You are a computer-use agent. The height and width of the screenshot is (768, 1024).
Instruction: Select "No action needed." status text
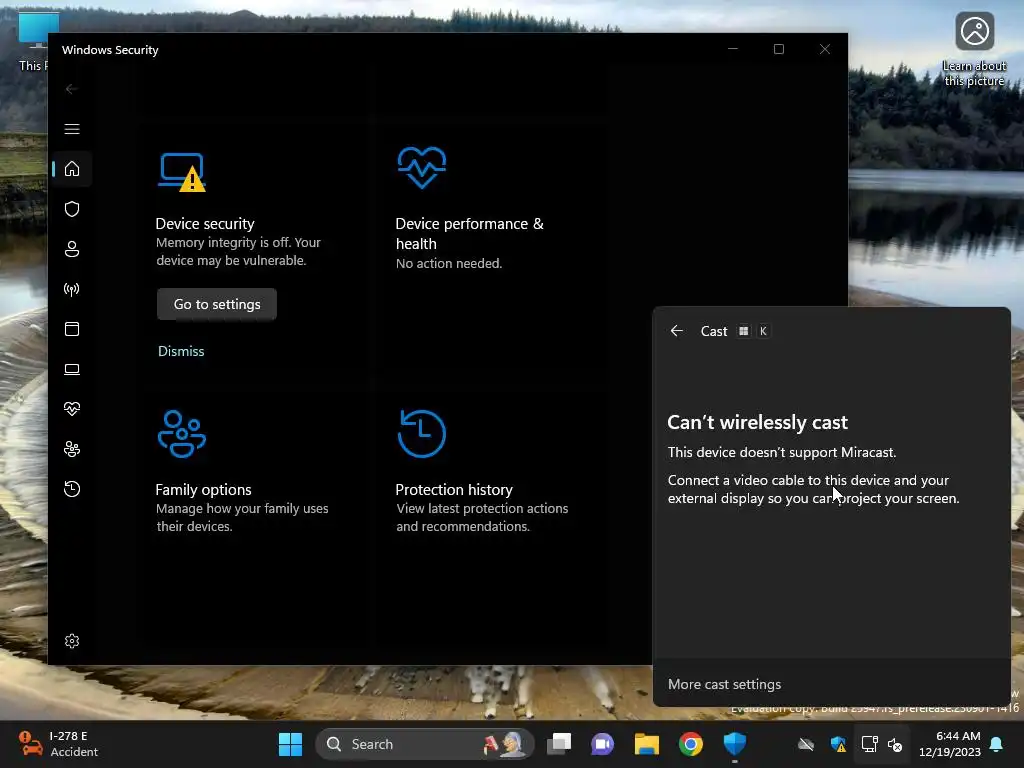tap(449, 263)
